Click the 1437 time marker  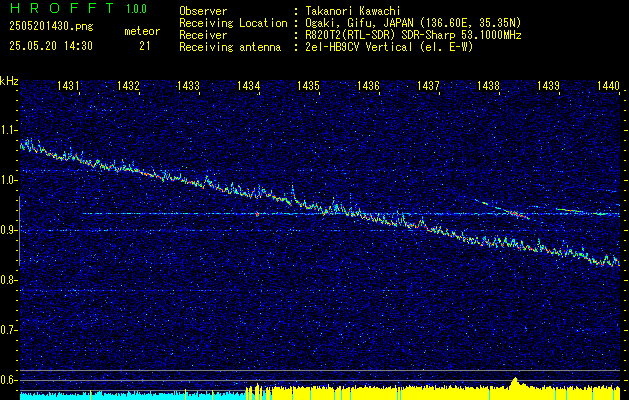click(x=428, y=85)
